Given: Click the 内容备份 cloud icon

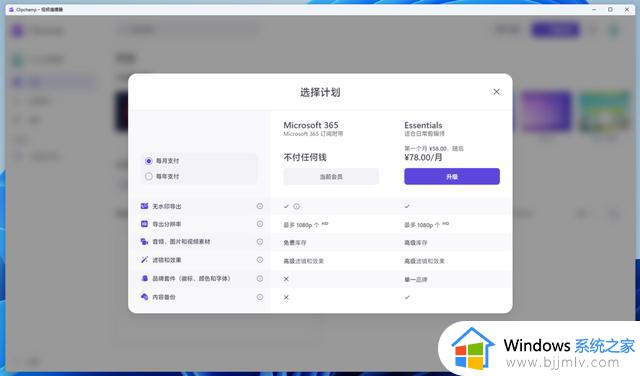Looking at the screenshot, I should (x=144, y=297).
